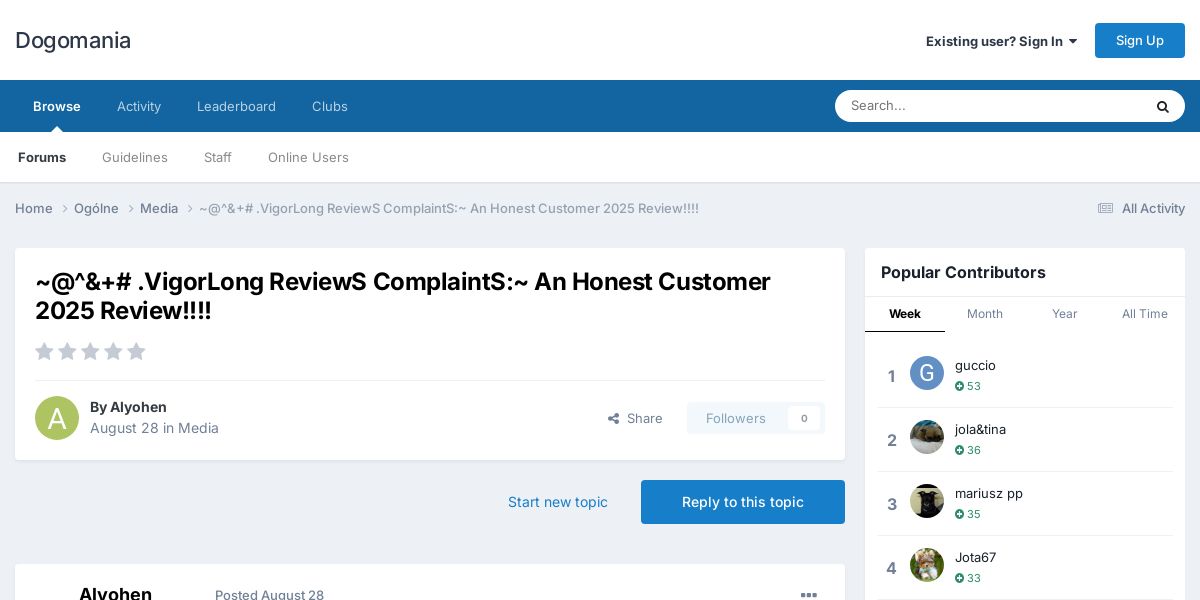The image size is (1200, 600).
Task: Go to Forums submenu item
Action: pos(42,157)
